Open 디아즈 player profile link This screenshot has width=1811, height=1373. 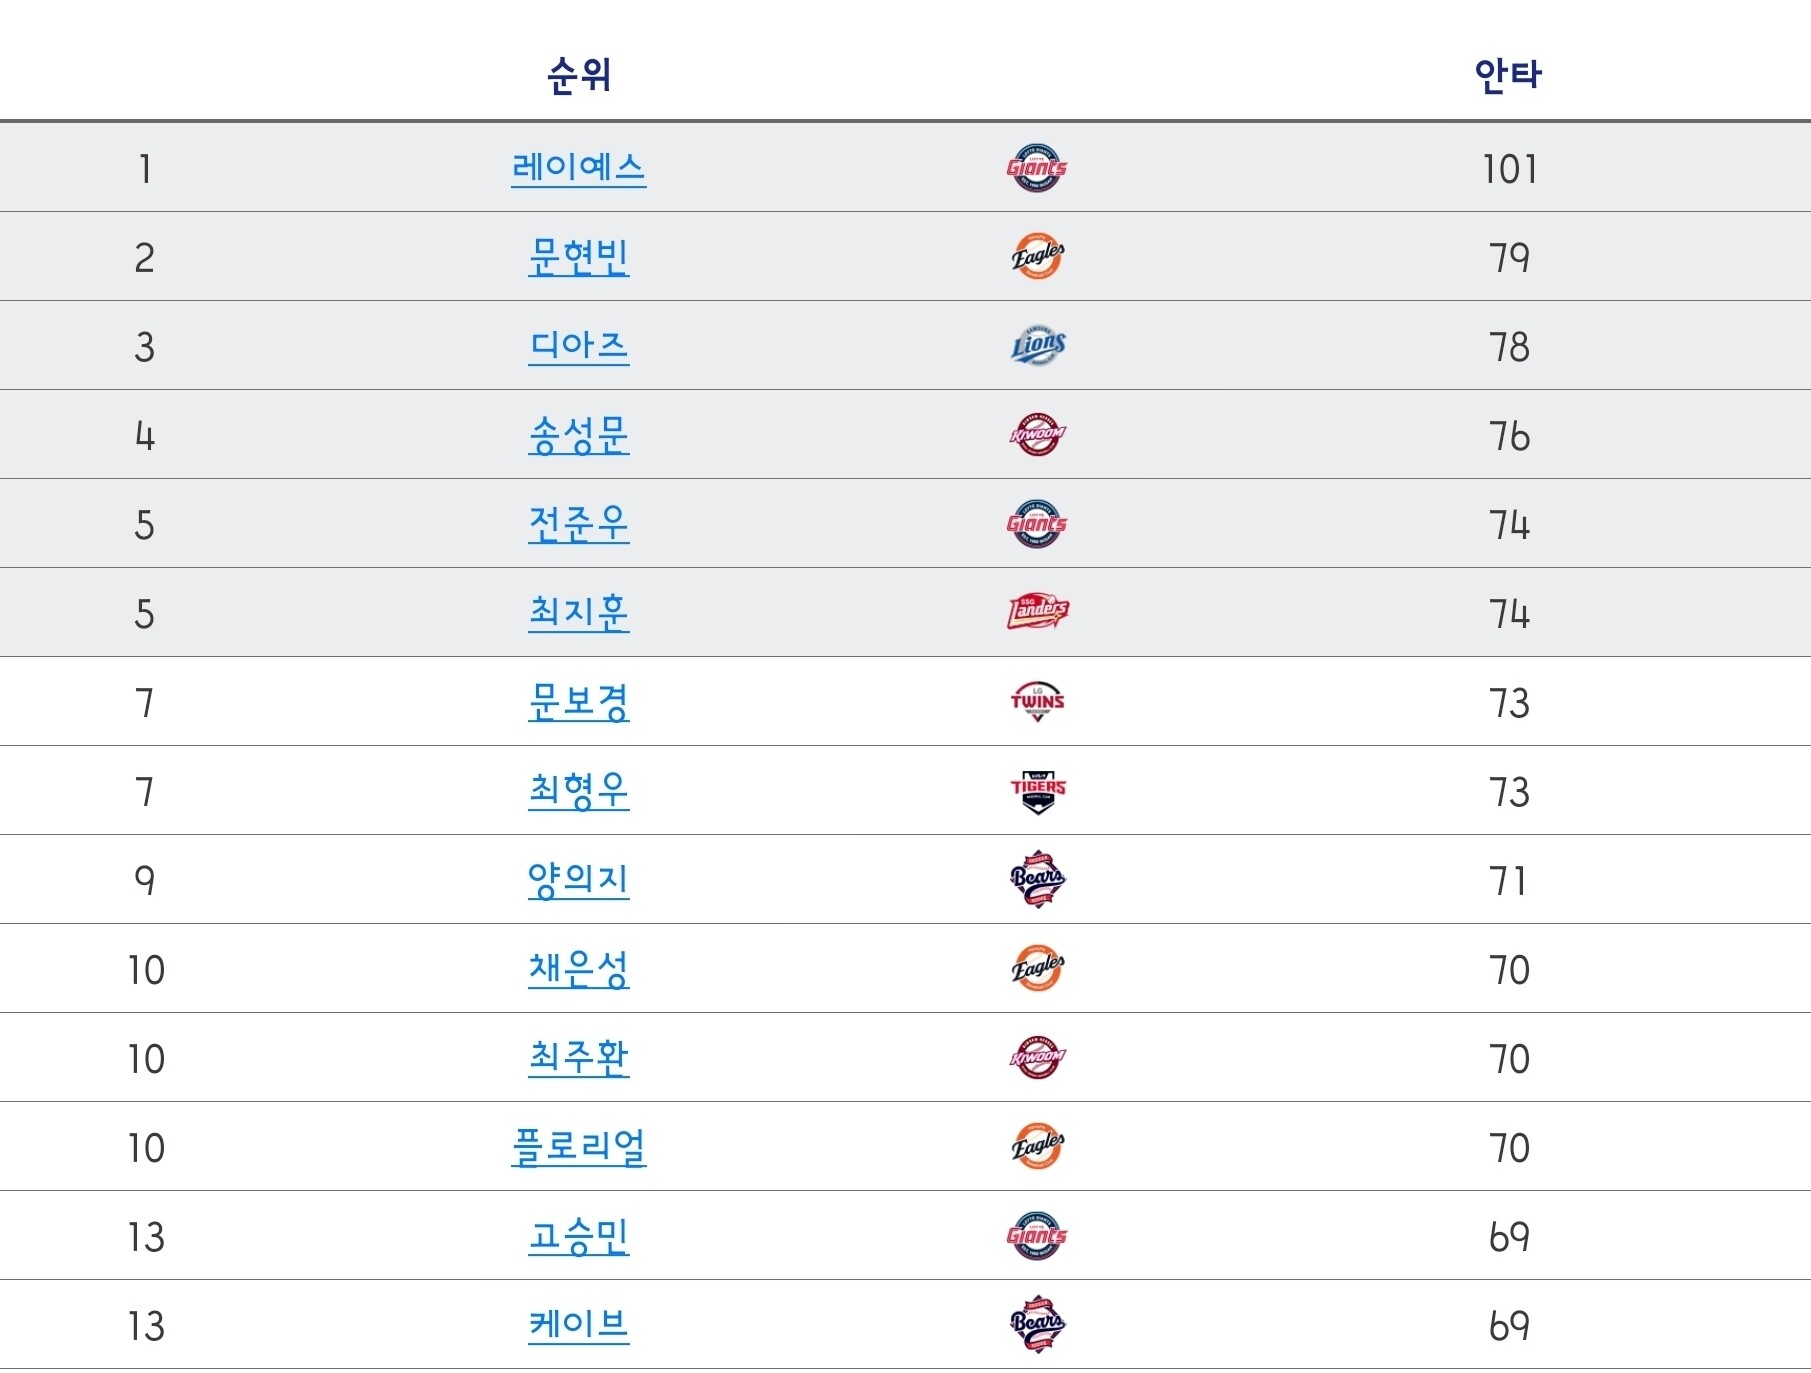(x=578, y=346)
